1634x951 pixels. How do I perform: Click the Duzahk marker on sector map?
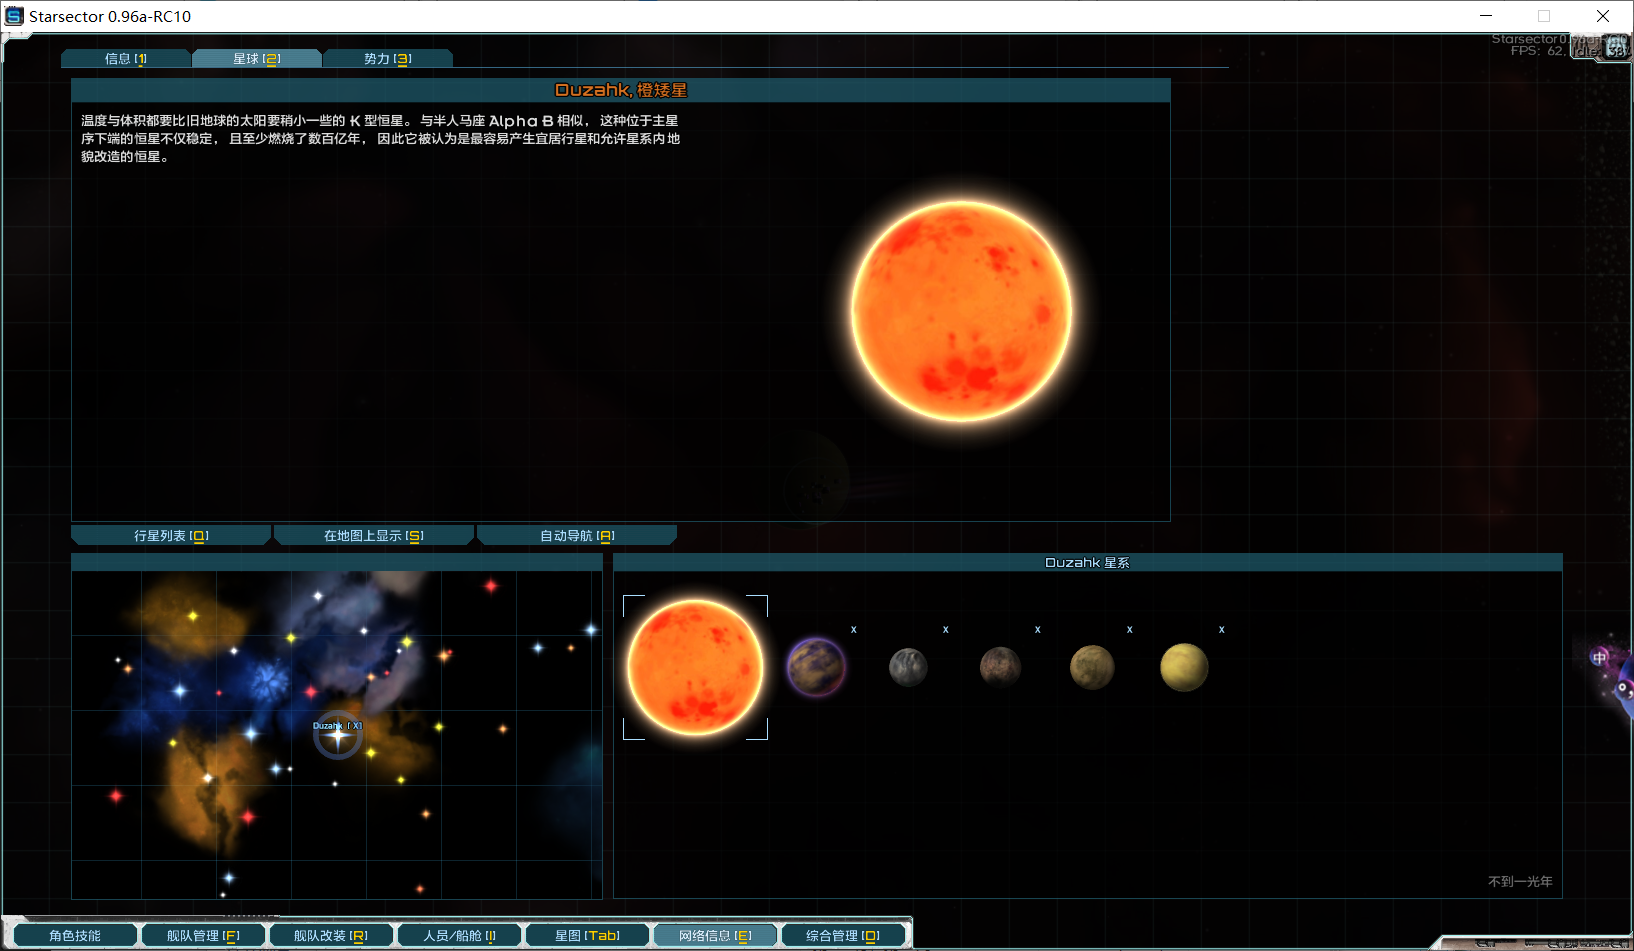338,736
